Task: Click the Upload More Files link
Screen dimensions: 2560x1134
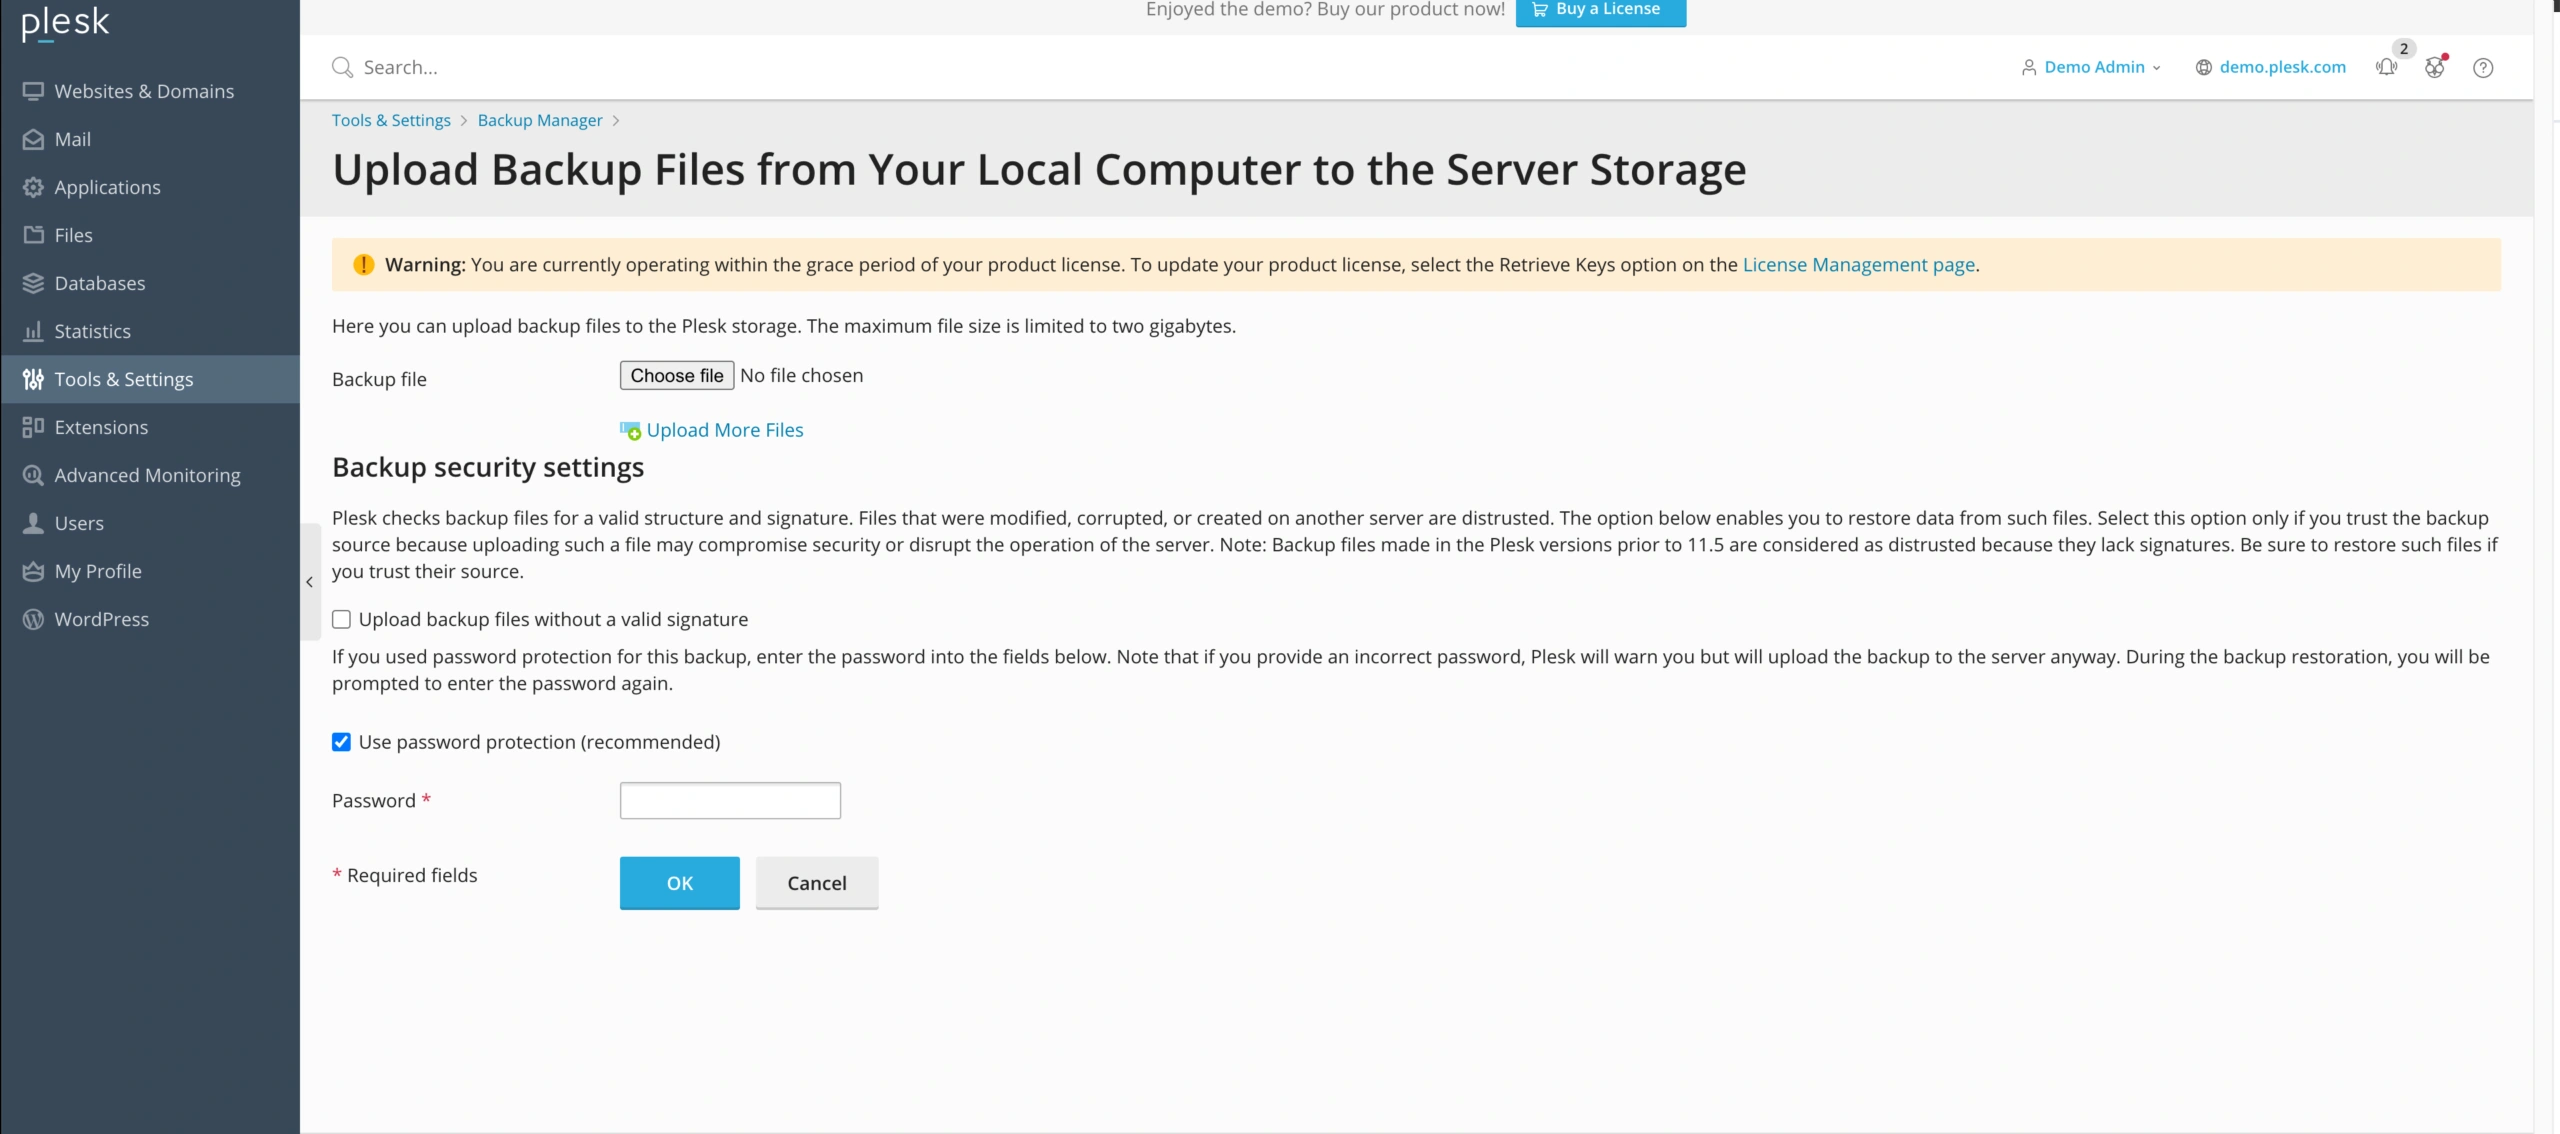Action: 725,430
